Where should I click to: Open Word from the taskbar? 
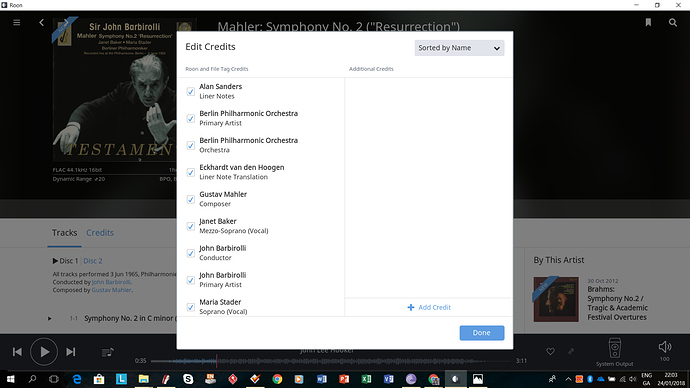click(x=322, y=379)
